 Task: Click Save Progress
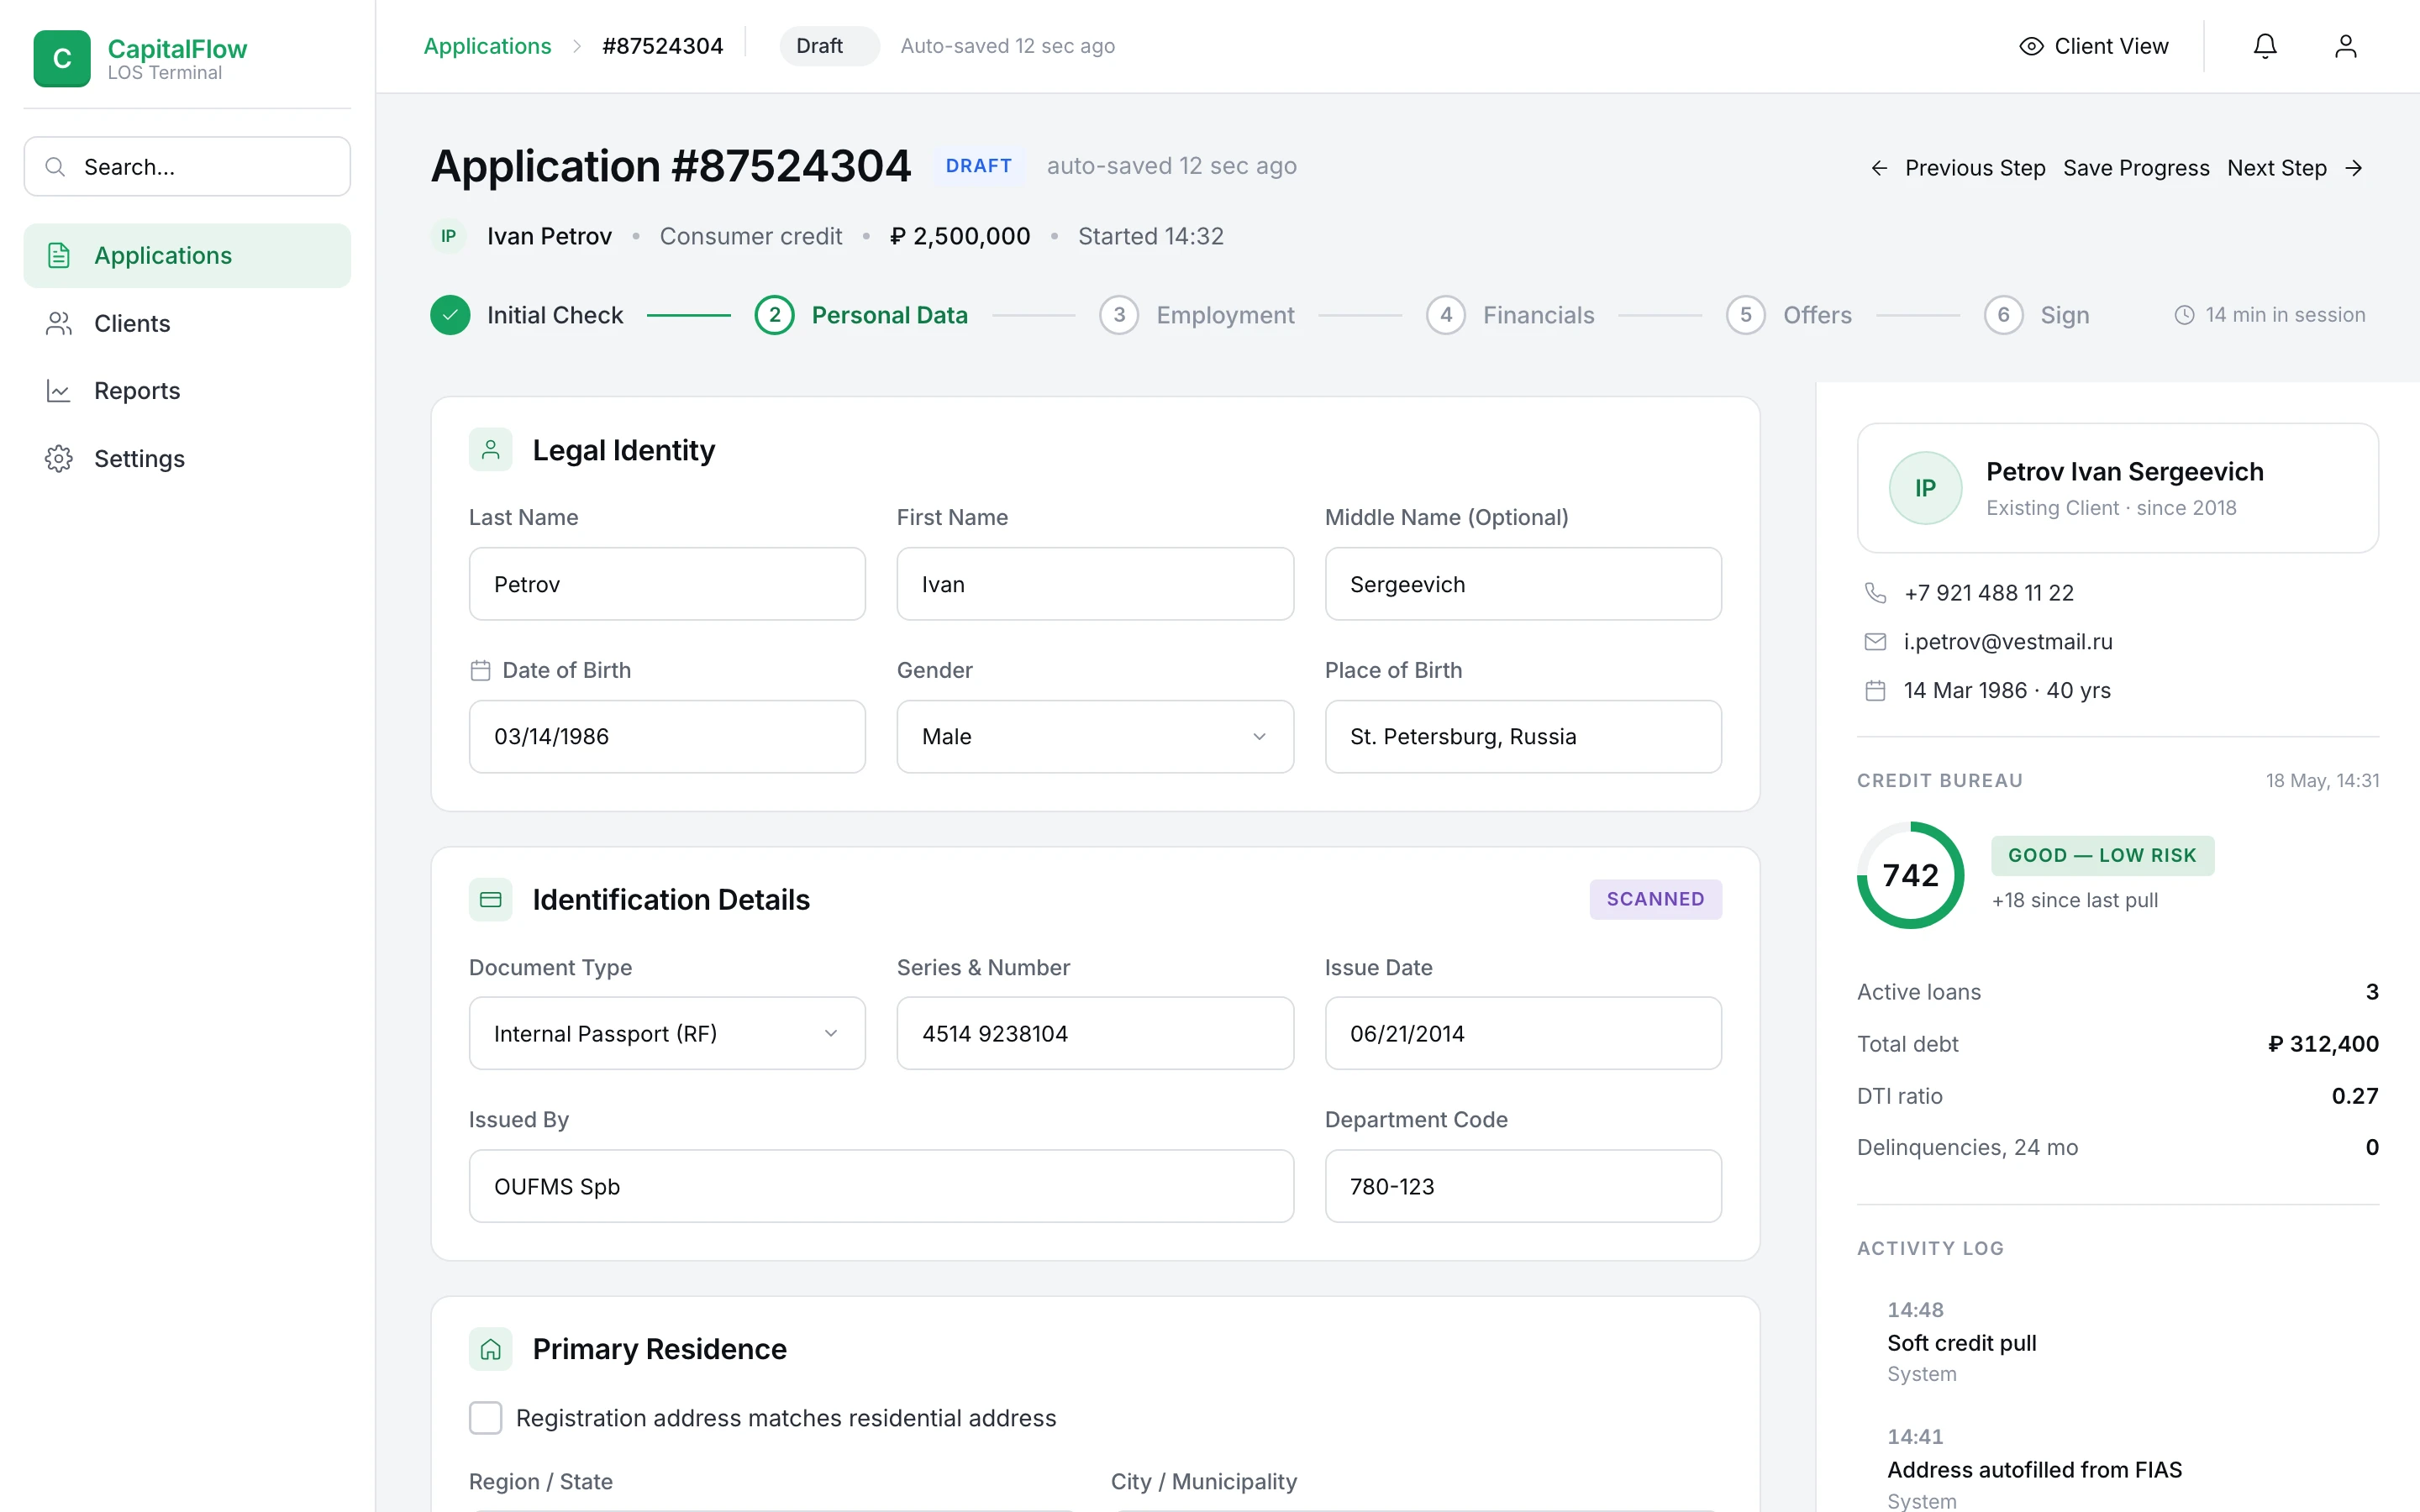(x=2136, y=168)
